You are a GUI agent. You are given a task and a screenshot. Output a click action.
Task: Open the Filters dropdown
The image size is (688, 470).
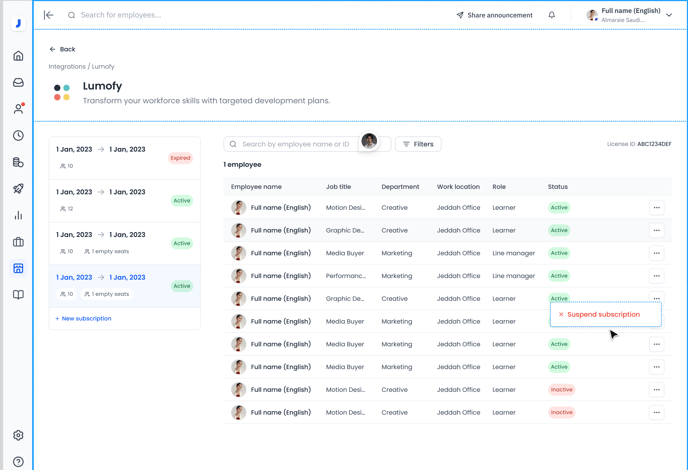pos(418,144)
